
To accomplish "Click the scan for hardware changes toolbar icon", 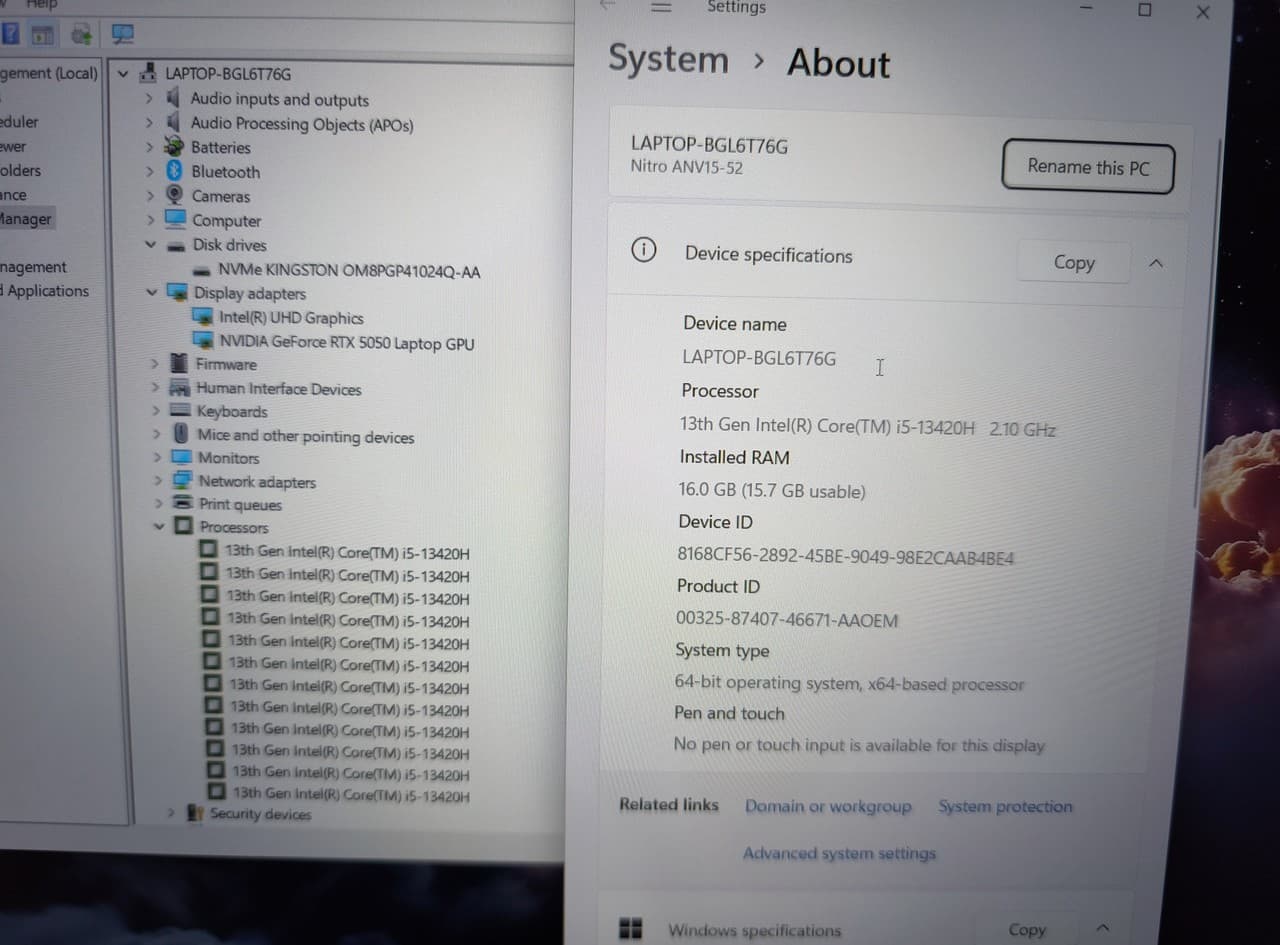I will (123, 34).
